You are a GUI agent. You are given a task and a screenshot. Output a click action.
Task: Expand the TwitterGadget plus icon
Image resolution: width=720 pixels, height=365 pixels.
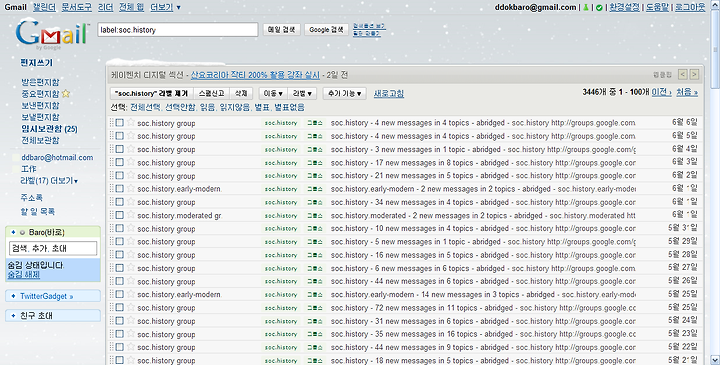(13, 296)
